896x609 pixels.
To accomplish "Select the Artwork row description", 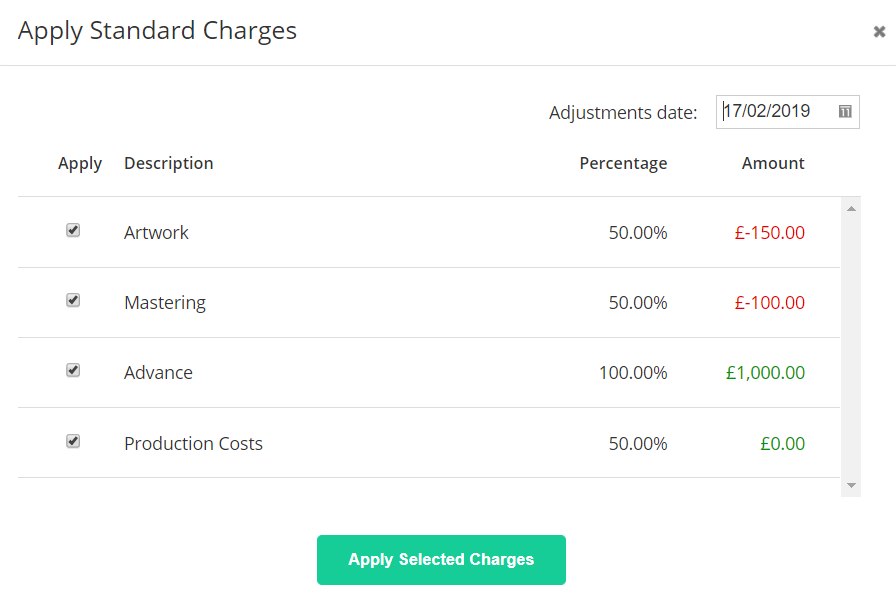I will 156,232.
